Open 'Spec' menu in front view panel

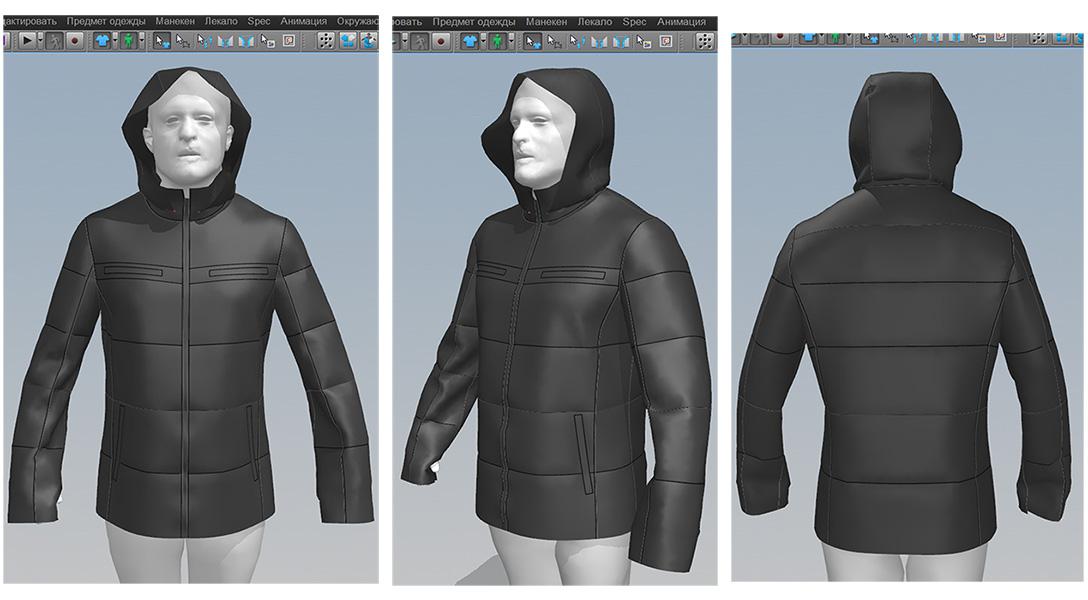pyautogui.click(x=259, y=22)
